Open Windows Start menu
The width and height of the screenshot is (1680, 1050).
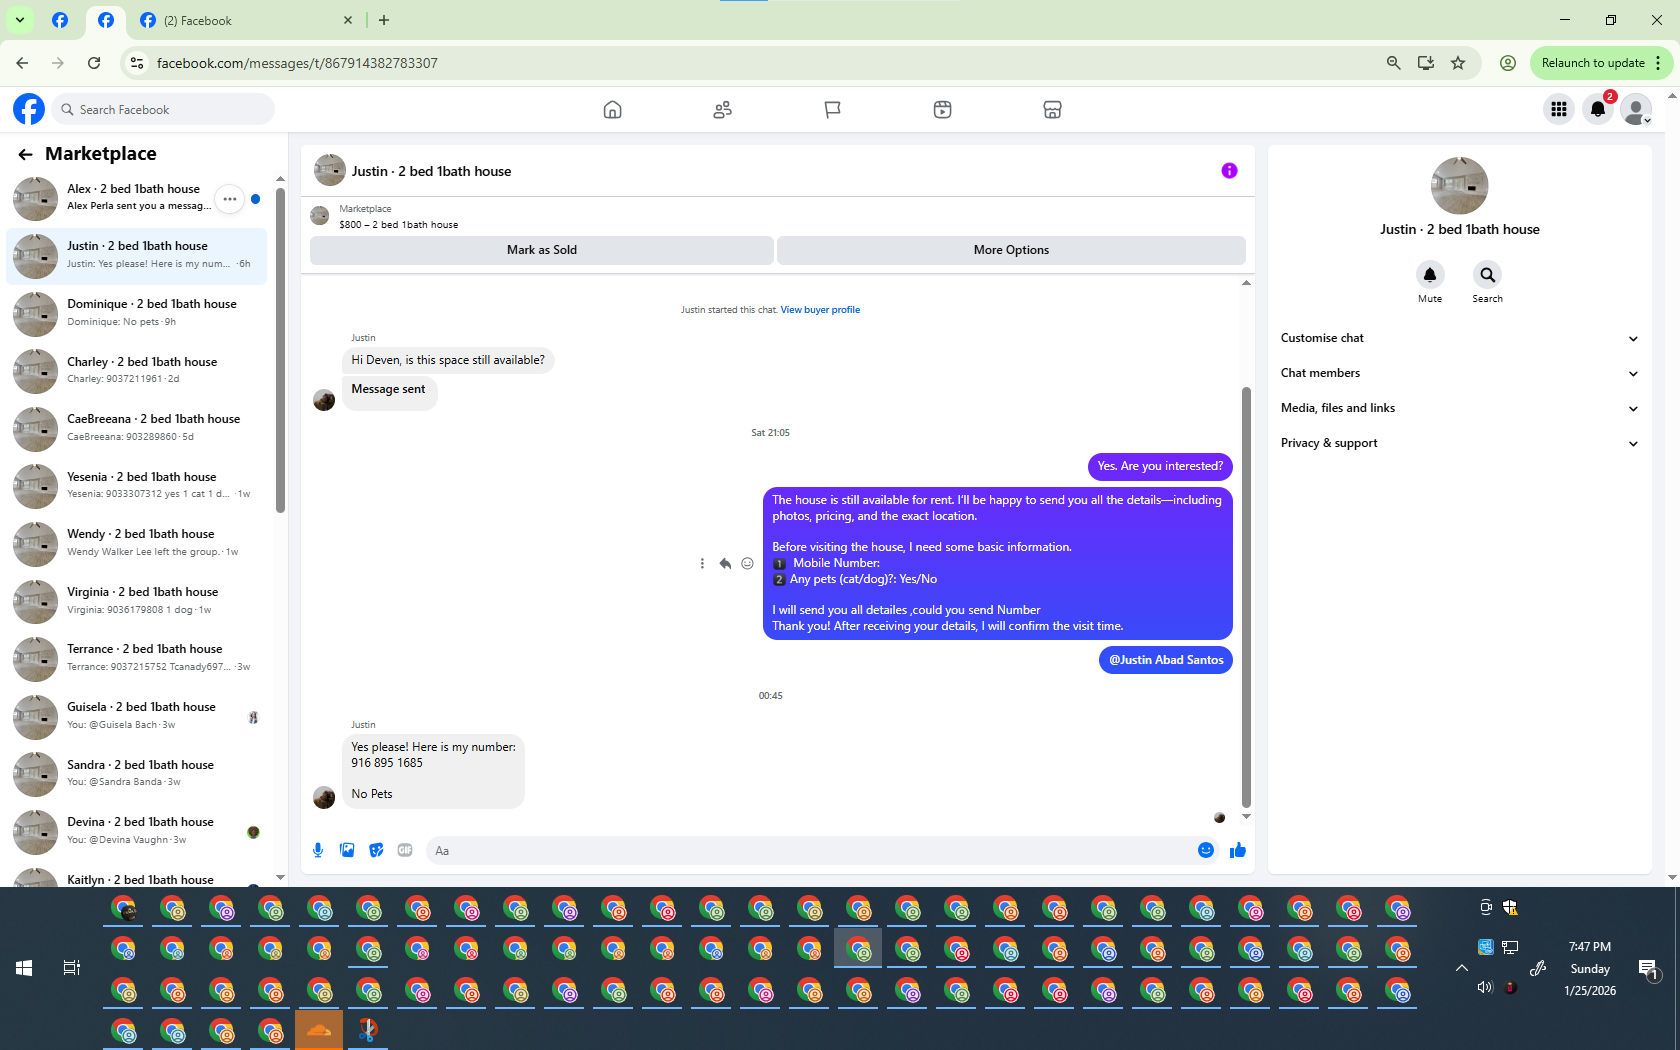[24, 968]
